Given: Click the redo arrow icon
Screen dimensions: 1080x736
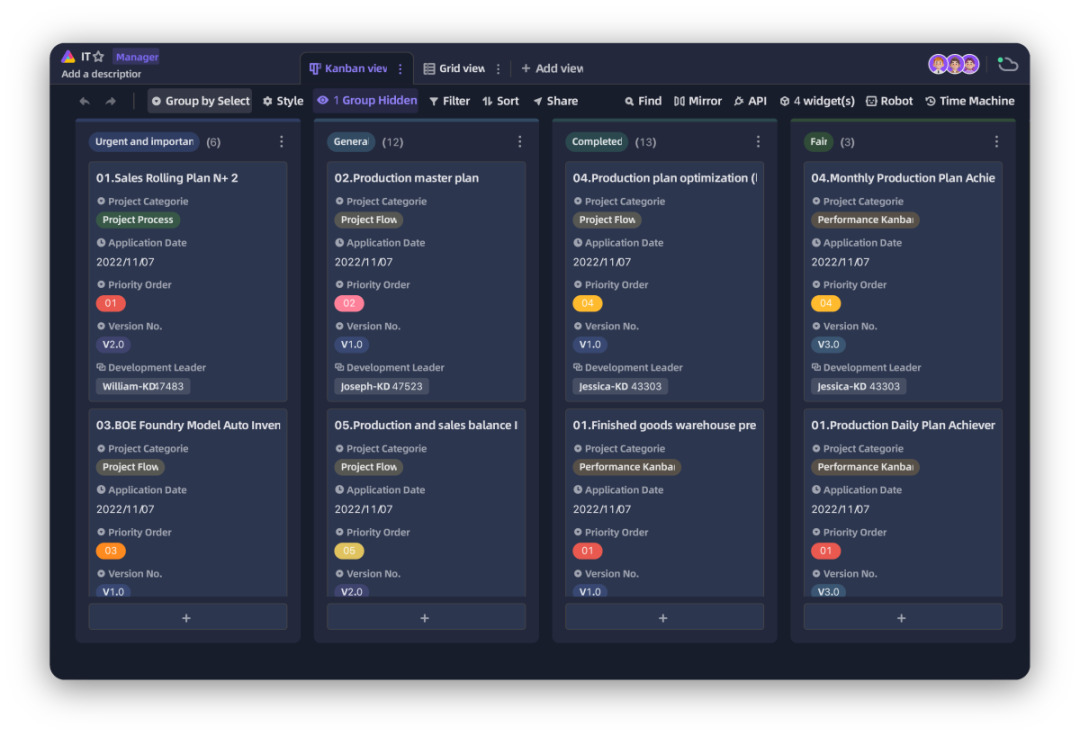Looking at the screenshot, I should [111, 101].
